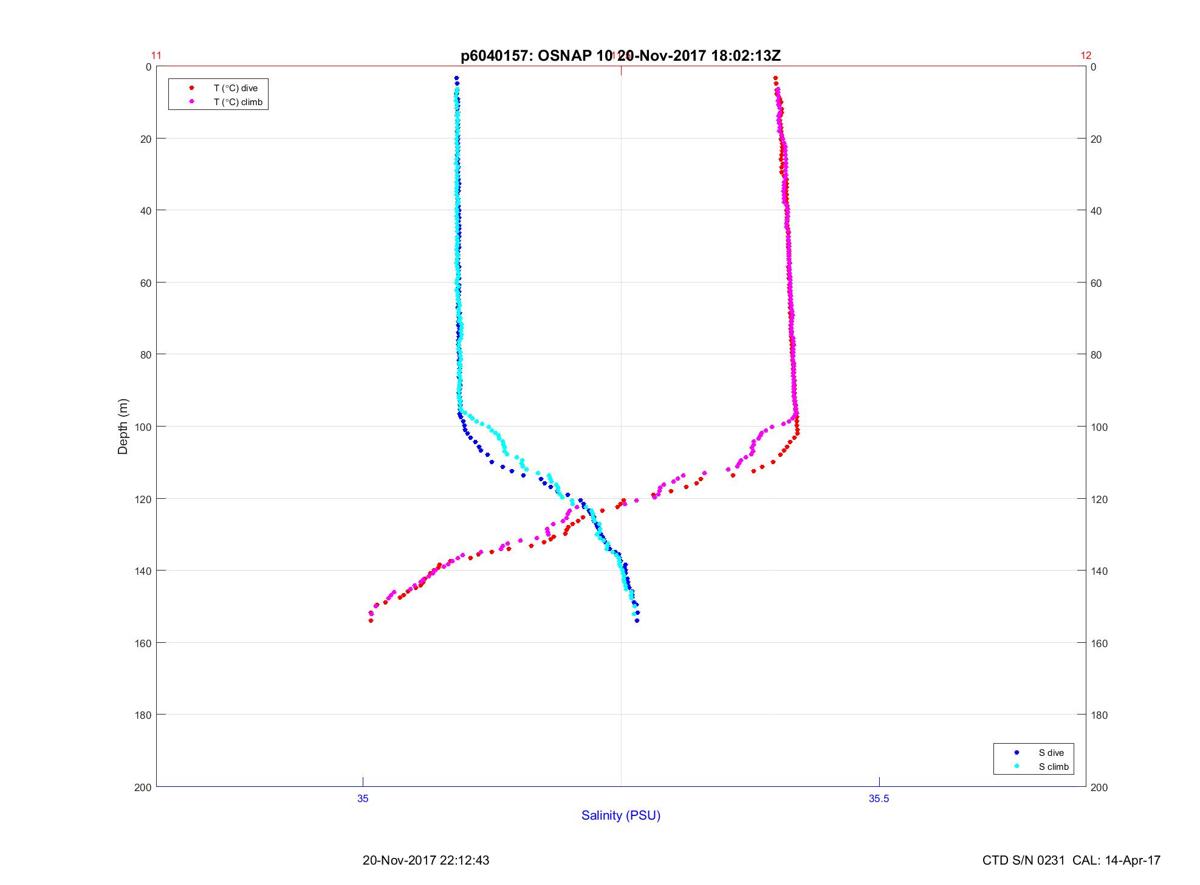Click the 120 tick on left depth axis

tap(142, 499)
